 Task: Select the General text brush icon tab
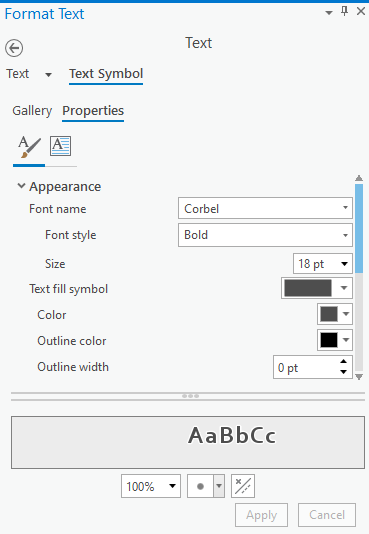[29, 147]
